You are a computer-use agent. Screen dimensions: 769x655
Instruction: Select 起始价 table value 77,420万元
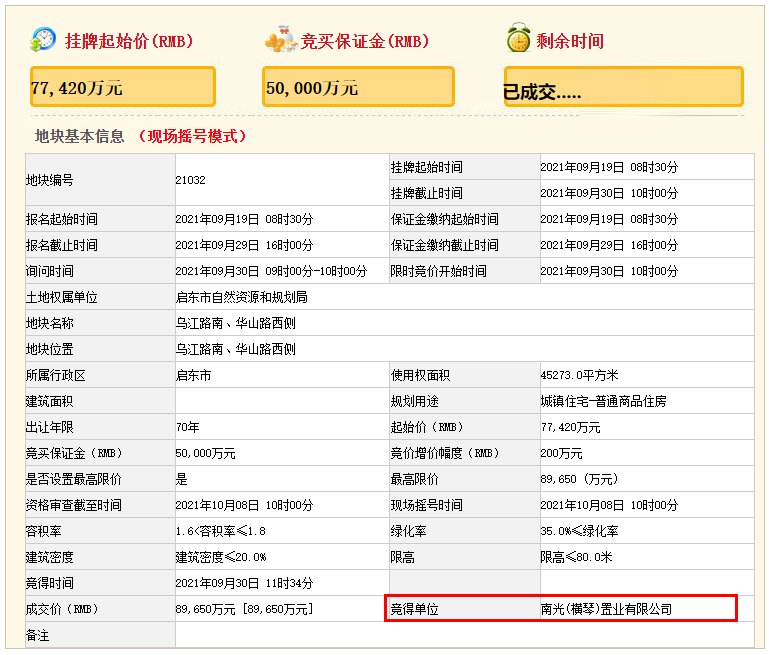[570, 427]
